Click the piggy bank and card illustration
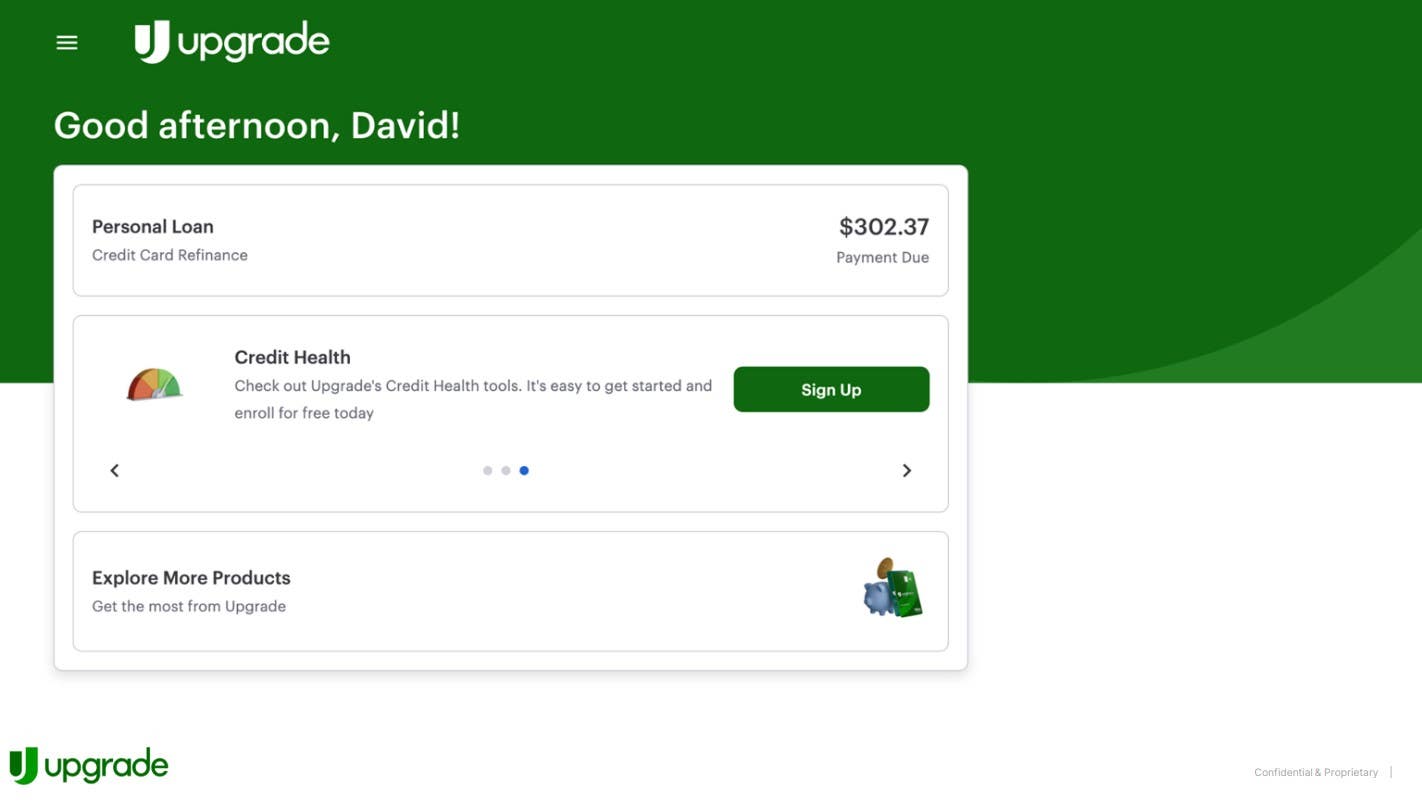 pos(892,588)
